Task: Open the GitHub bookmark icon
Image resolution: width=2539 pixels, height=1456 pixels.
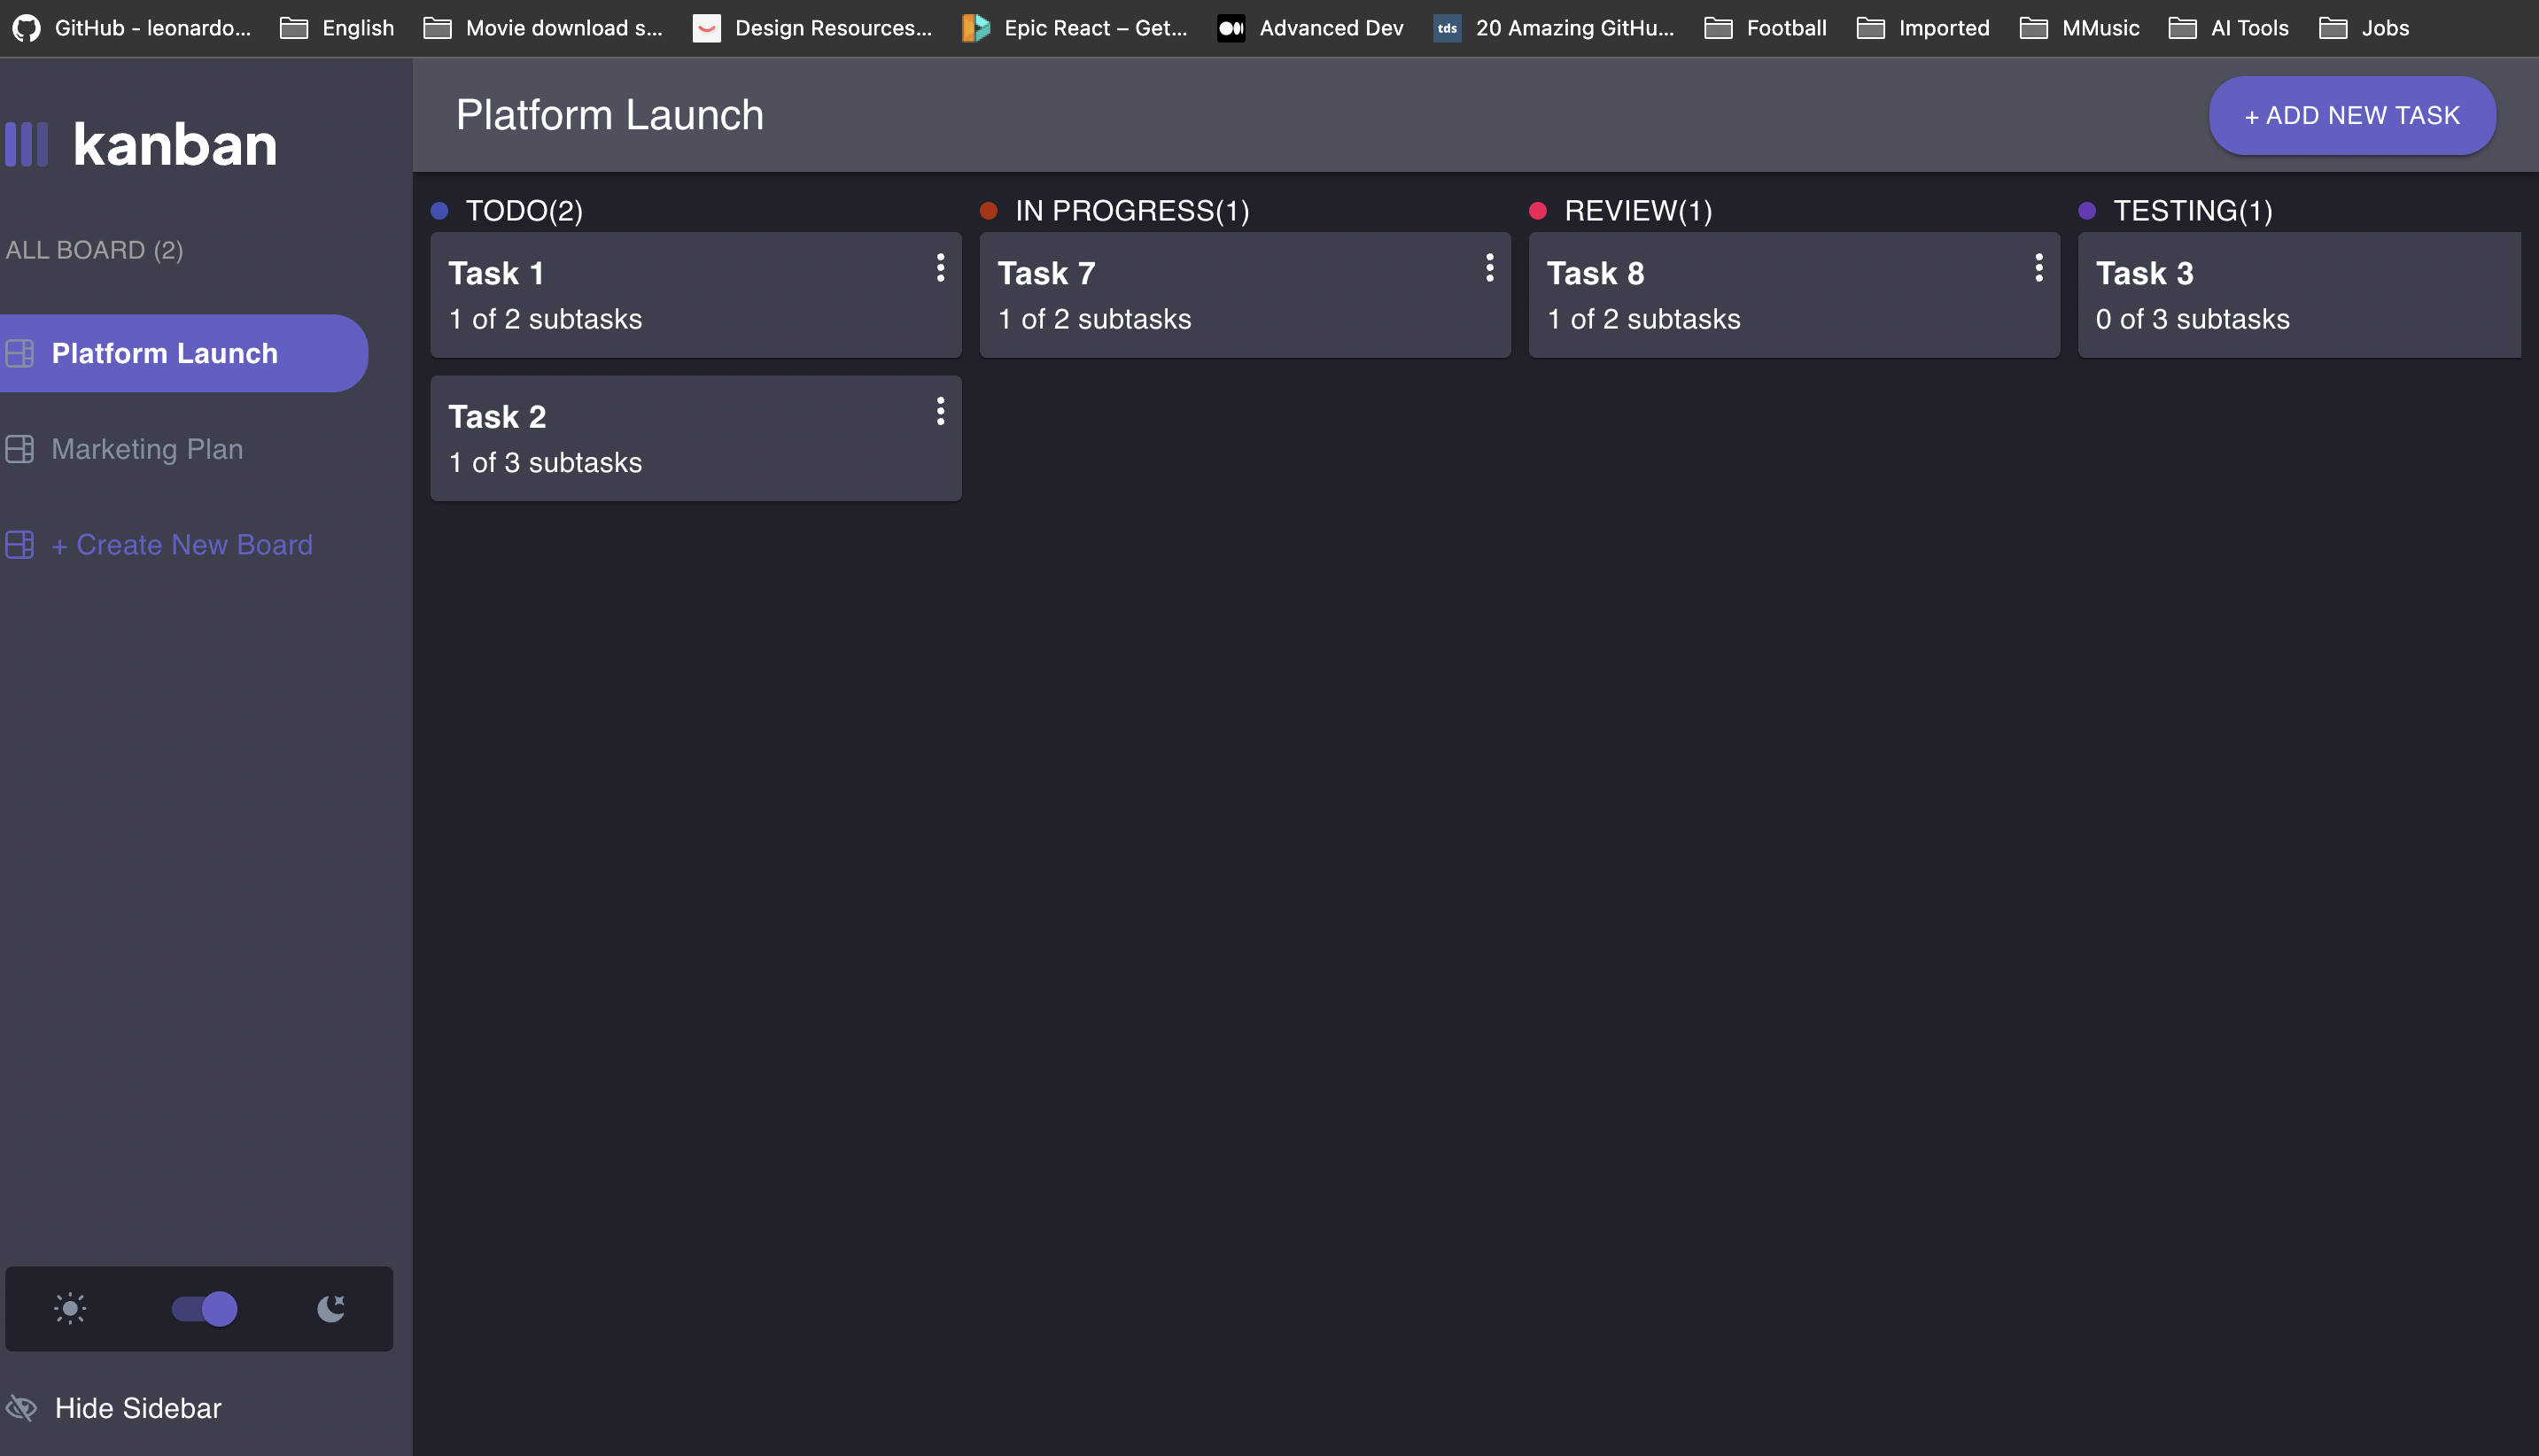Action: tap(27, 28)
